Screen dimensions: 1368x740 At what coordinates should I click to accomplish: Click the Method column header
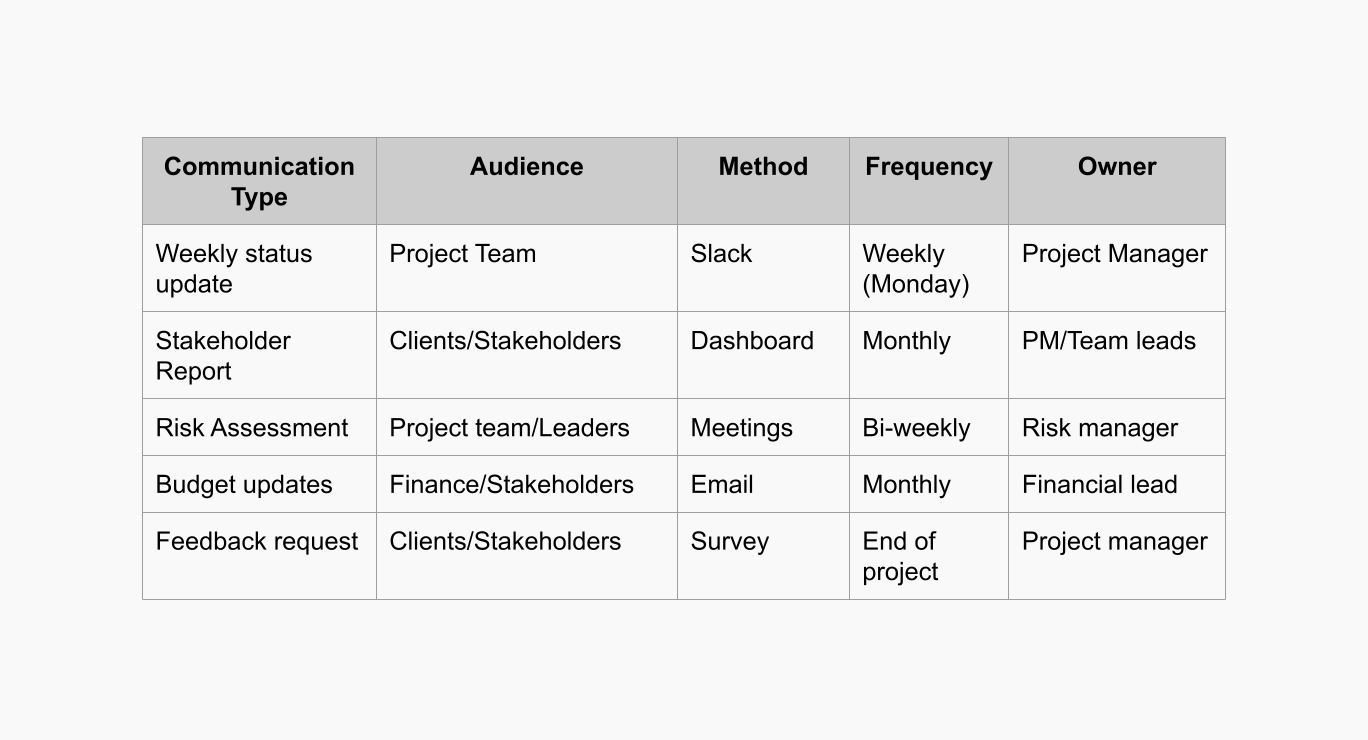[x=763, y=167]
